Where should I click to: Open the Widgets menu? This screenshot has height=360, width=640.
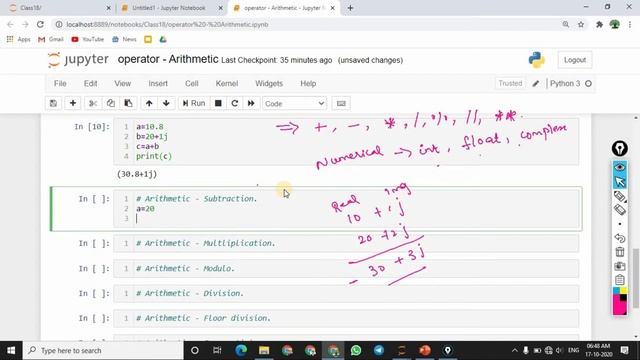(269, 83)
